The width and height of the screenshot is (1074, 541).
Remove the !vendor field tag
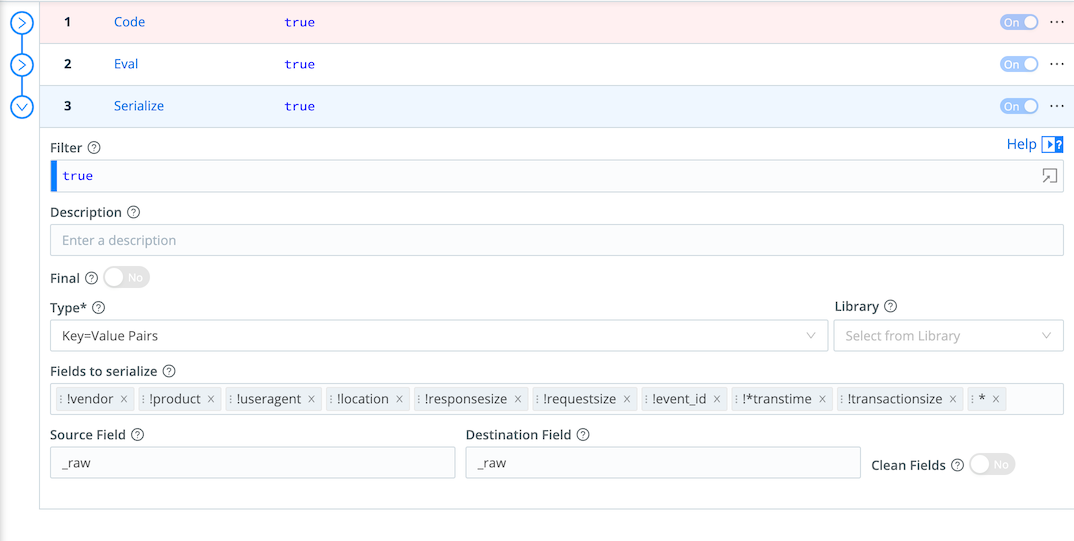click(124, 399)
